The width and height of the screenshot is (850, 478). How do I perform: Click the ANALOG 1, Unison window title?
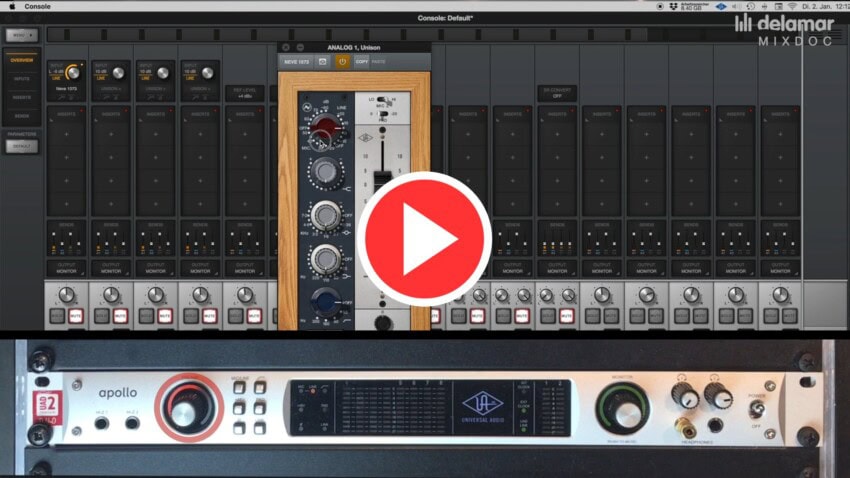[354, 48]
